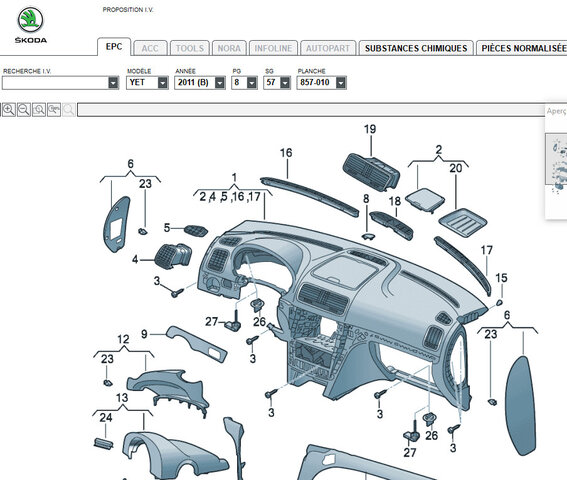Click the ribbed grille cover drawing under 20
Screen dimensions: 567x480
pos(462,222)
